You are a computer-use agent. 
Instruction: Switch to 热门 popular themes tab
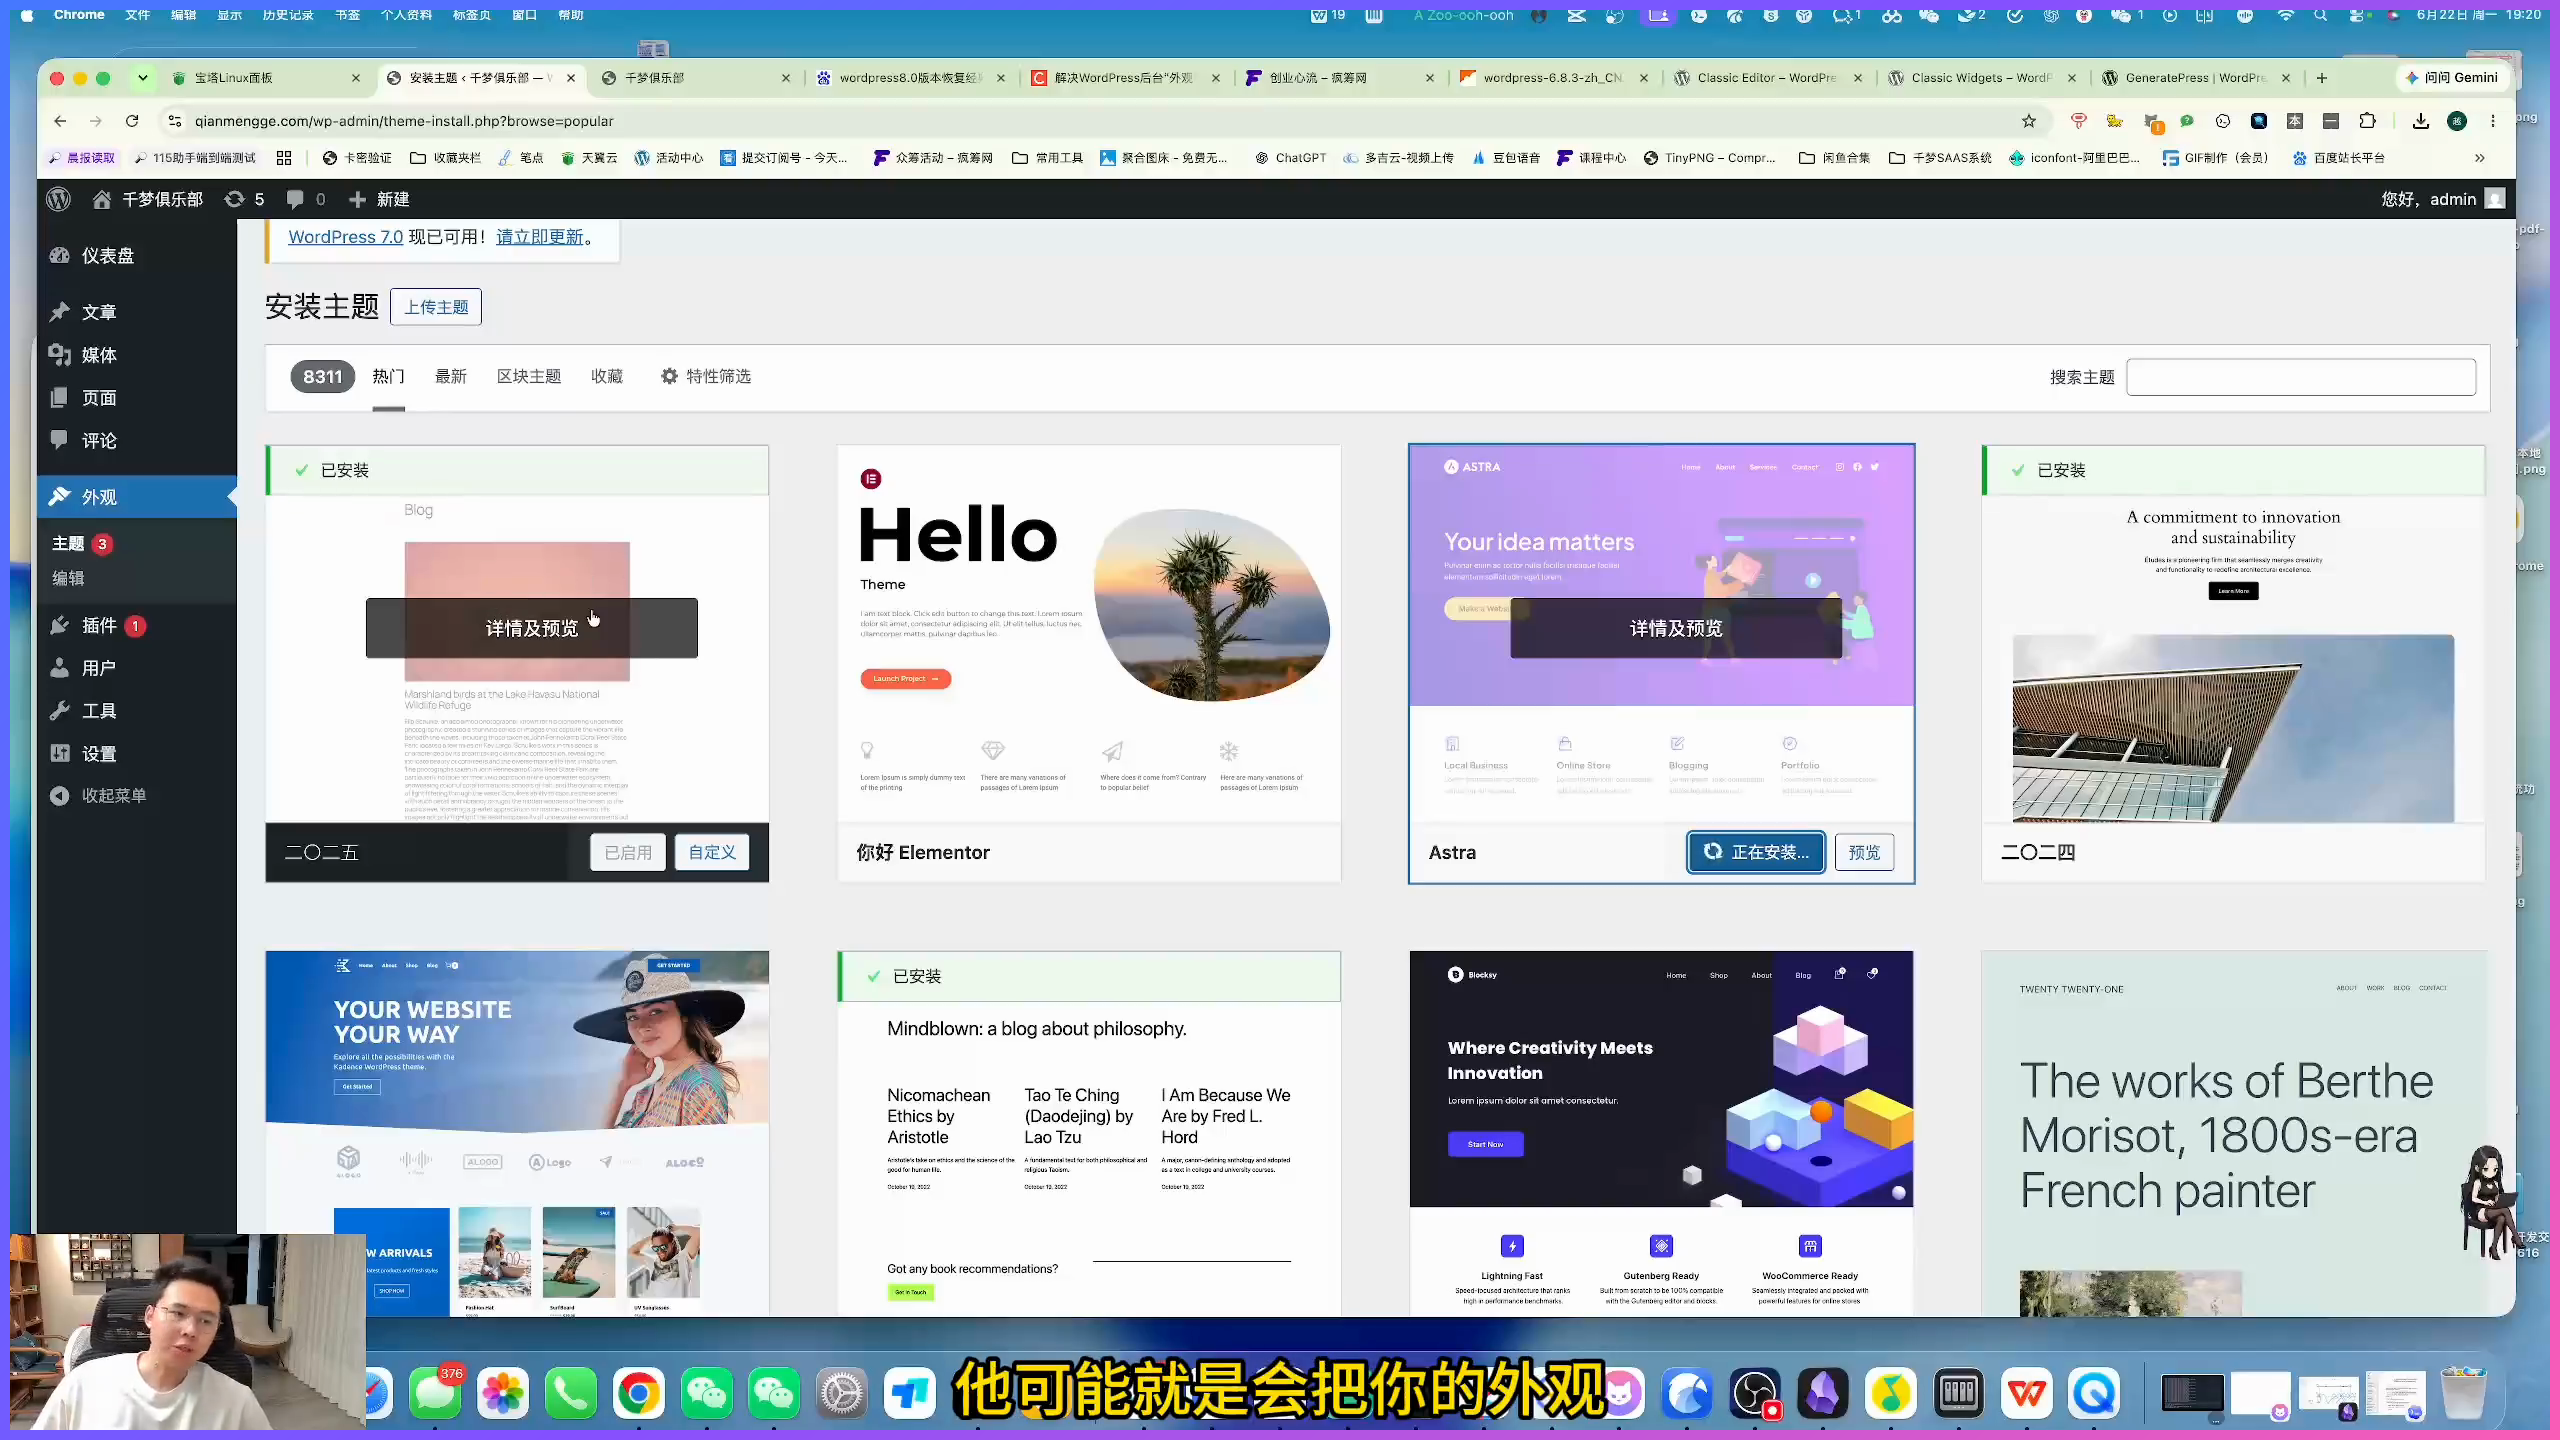pos(388,377)
